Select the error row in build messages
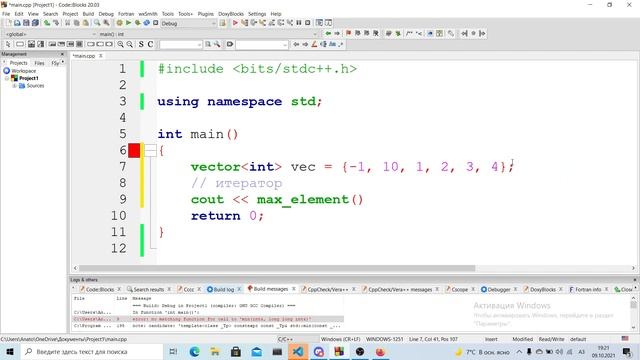The width and height of the screenshot is (640, 360). pyautogui.click(x=208, y=319)
